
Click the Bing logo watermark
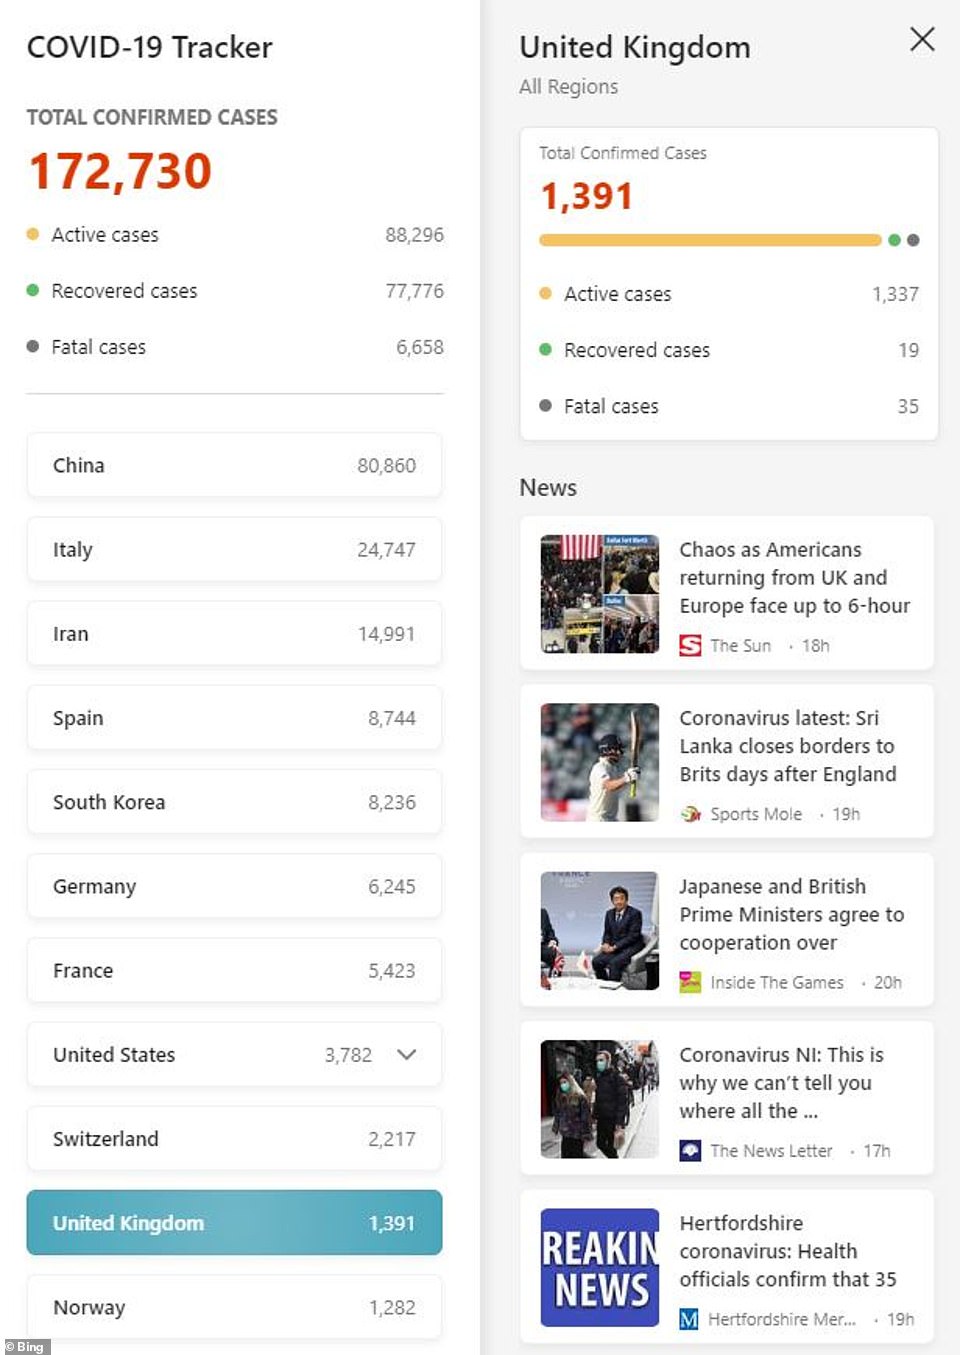coord(26,1347)
